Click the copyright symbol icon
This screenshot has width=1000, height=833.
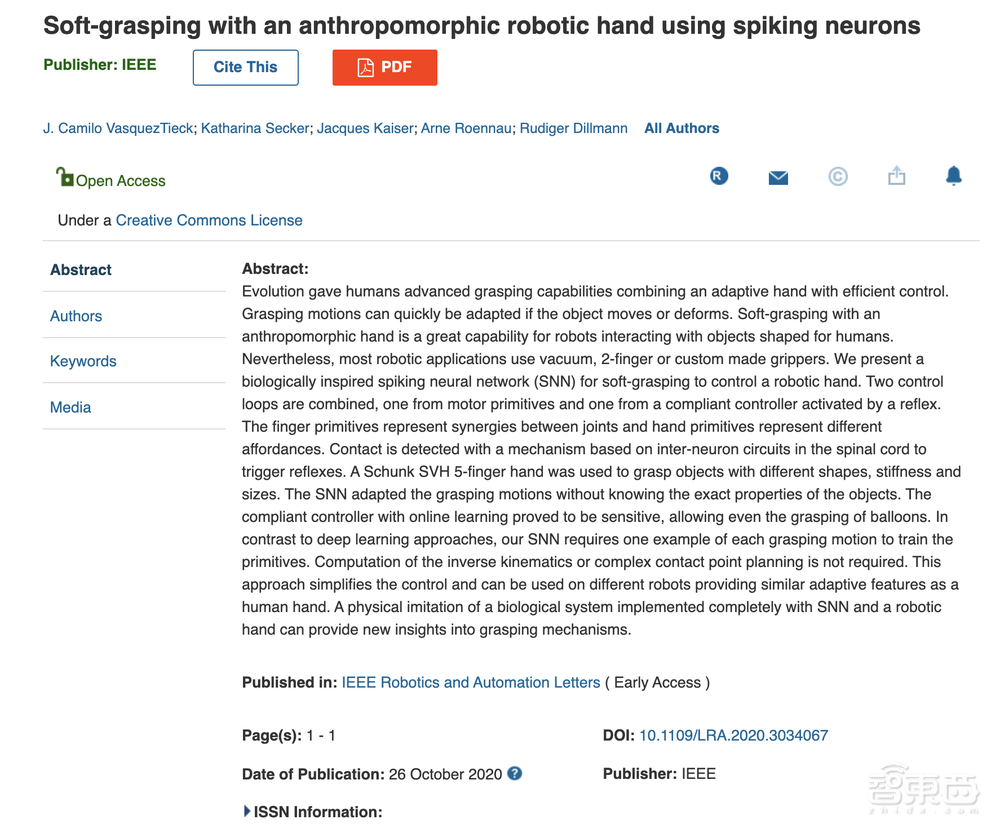click(838, 177)
